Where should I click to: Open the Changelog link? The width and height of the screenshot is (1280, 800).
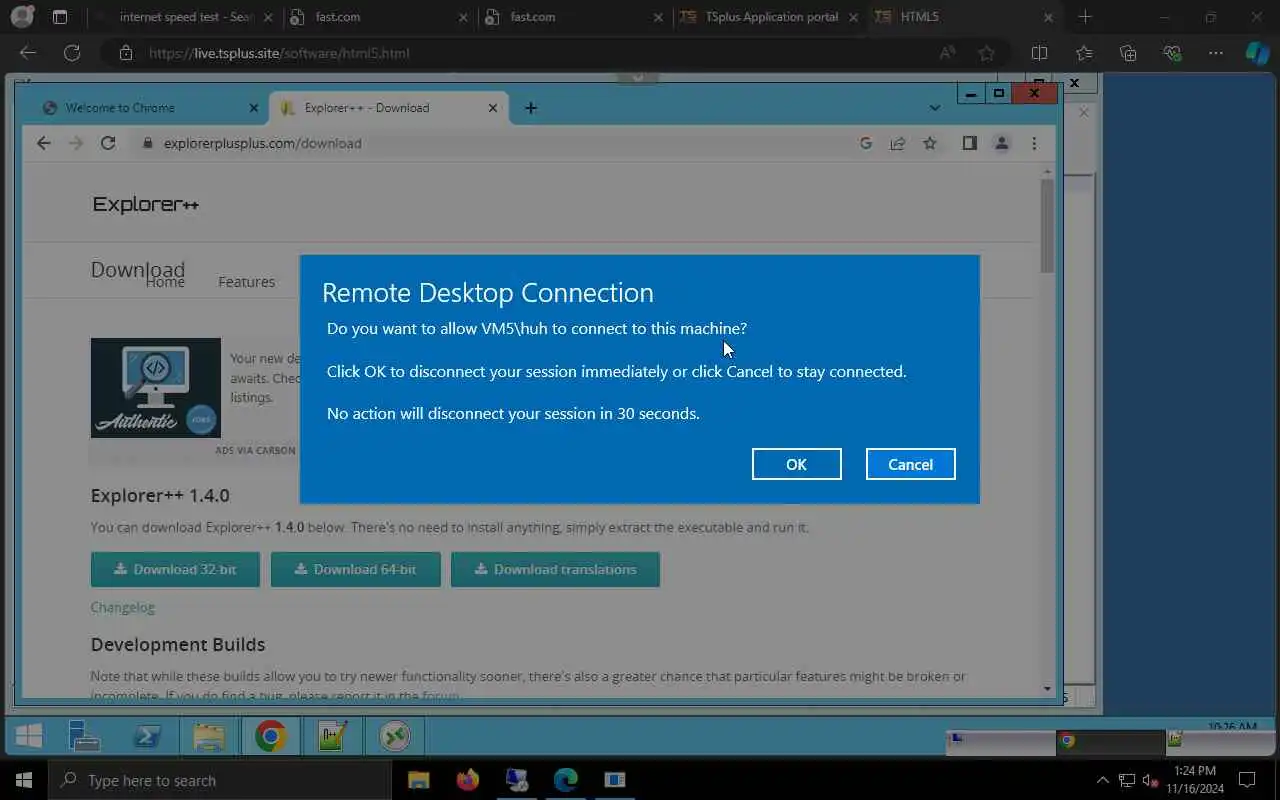(122, 607)
